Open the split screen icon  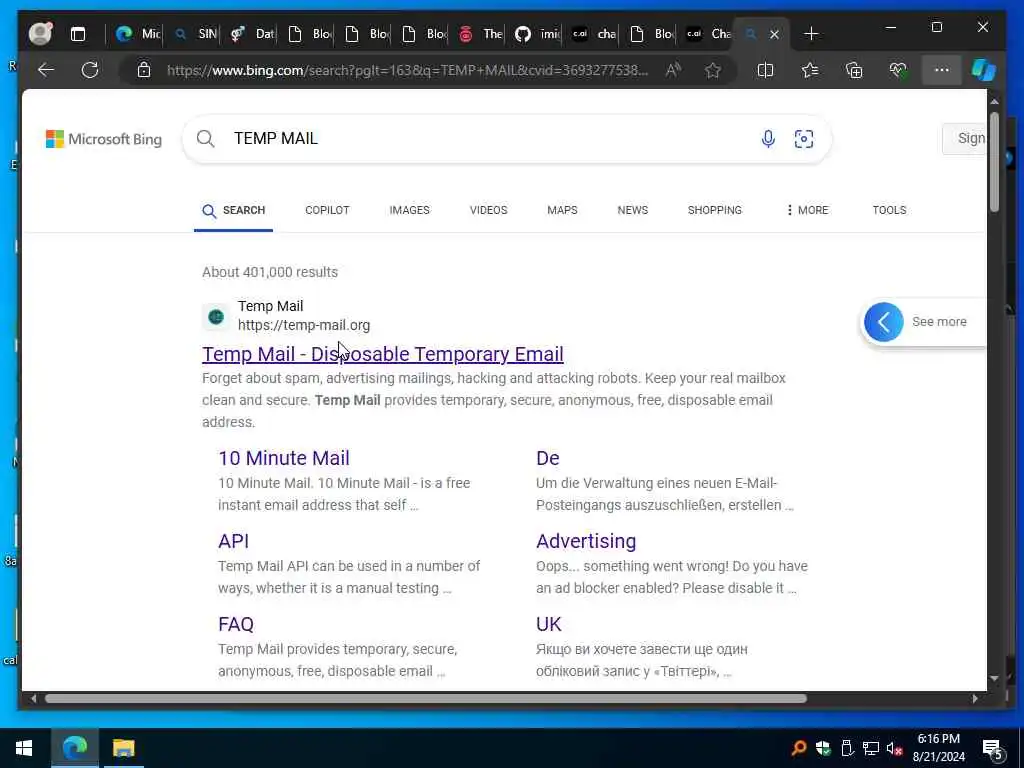point(765,70)
